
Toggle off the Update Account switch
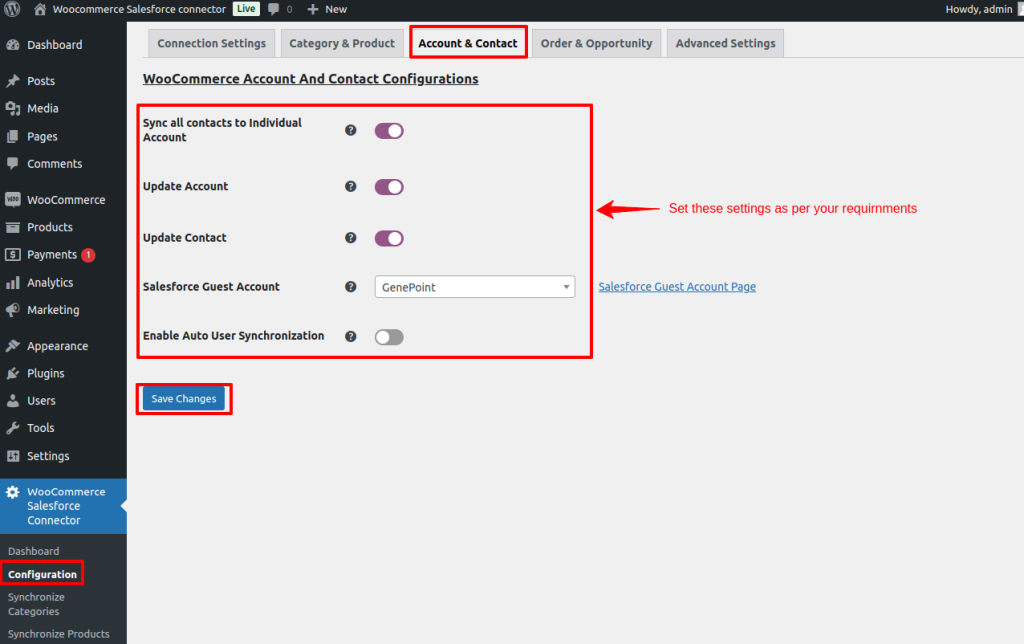tap(389, 187)
